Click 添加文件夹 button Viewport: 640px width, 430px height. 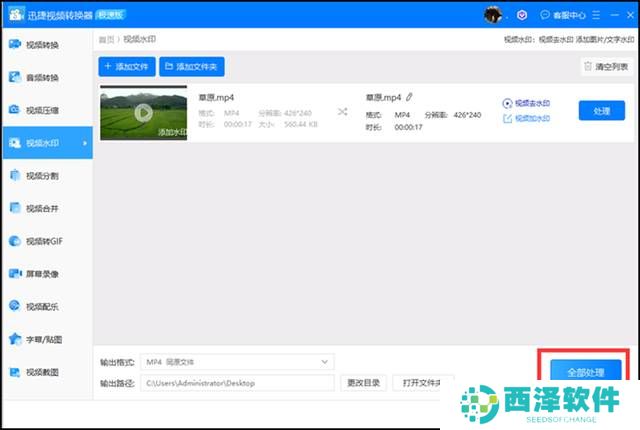point(192,66)
